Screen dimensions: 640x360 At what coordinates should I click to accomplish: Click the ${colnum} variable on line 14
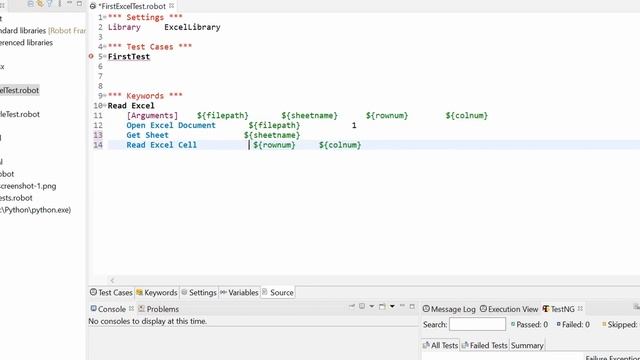tap(340, 144)
